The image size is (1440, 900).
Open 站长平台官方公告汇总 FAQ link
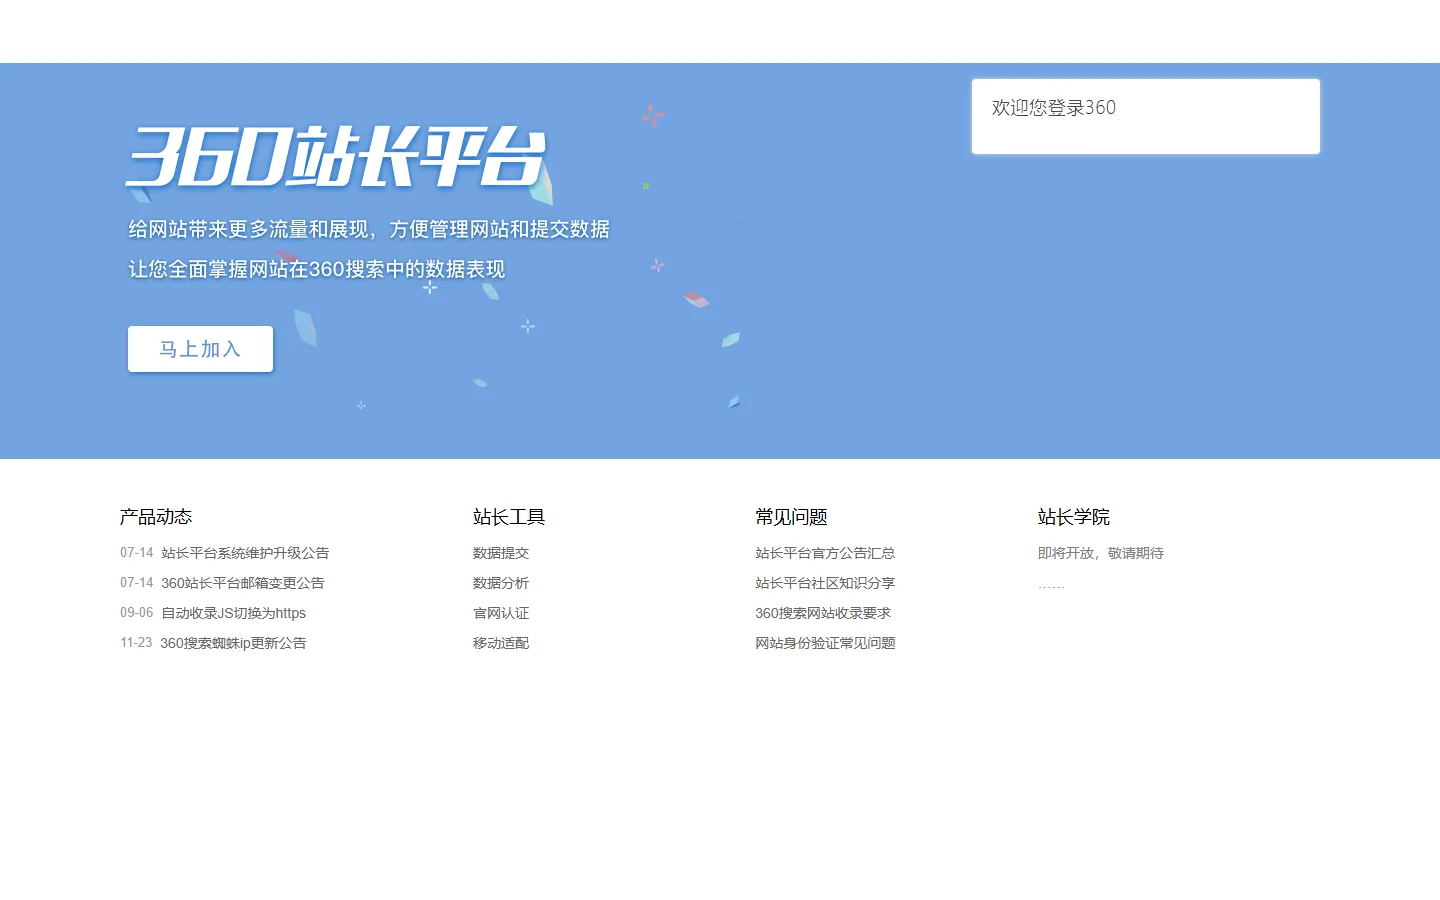click(825, 553)
